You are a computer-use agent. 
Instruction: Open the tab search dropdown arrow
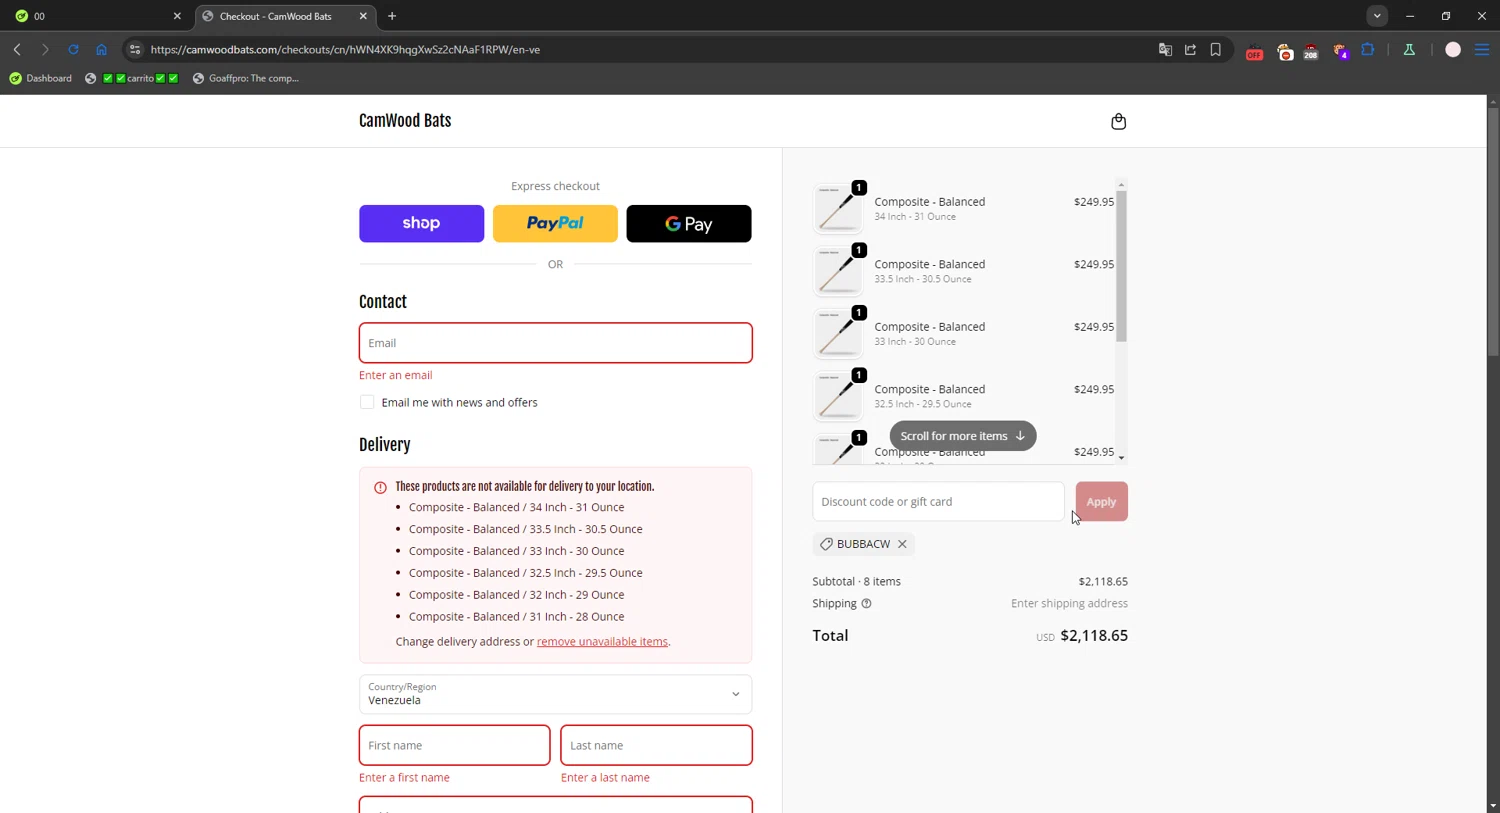(1377, 16)
